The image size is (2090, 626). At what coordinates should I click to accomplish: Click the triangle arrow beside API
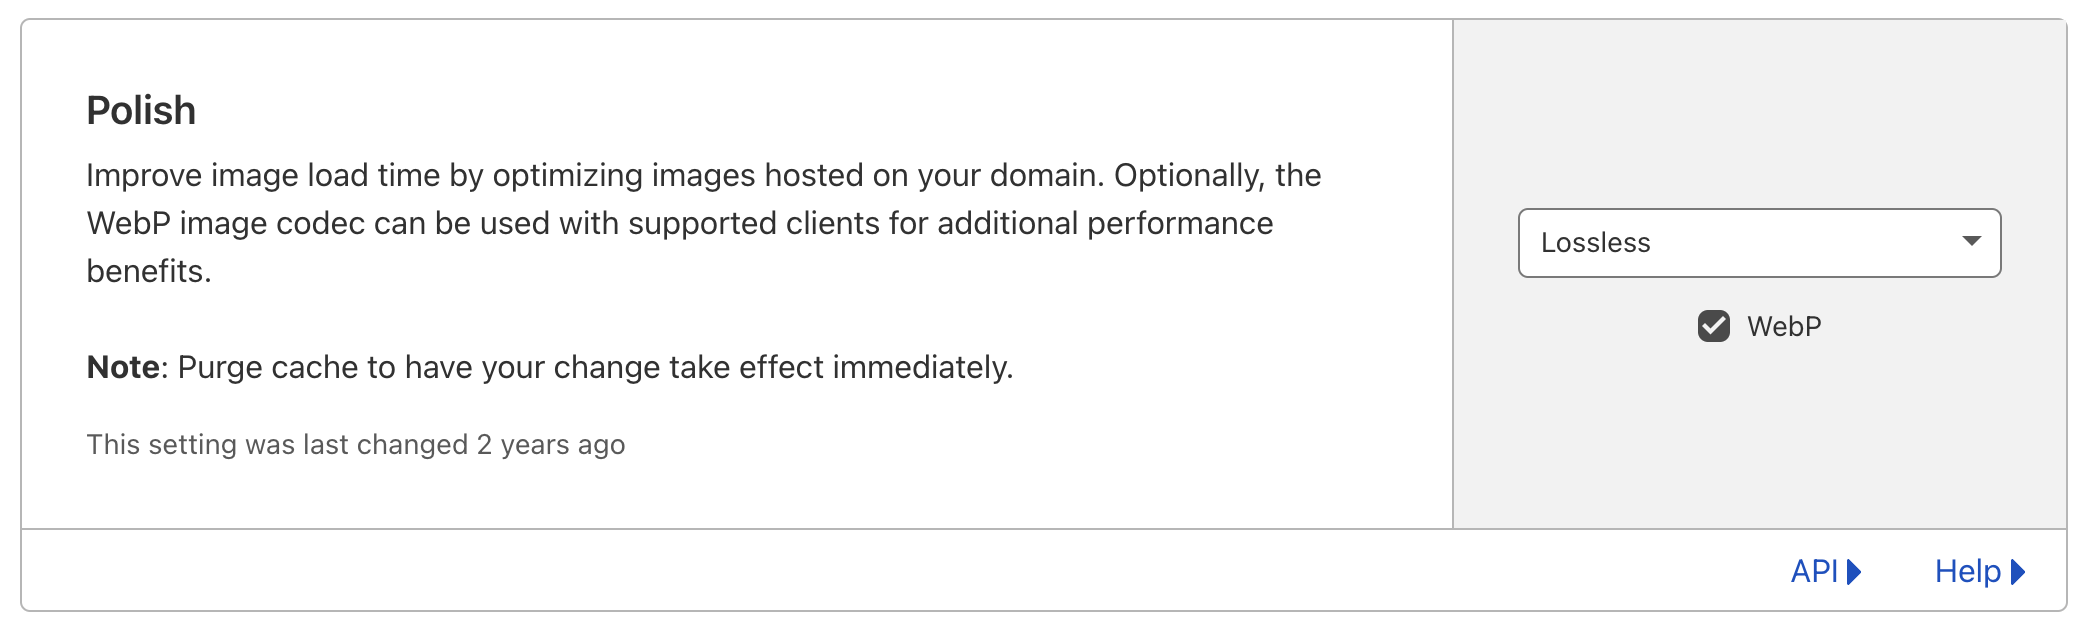(1854, 572)
